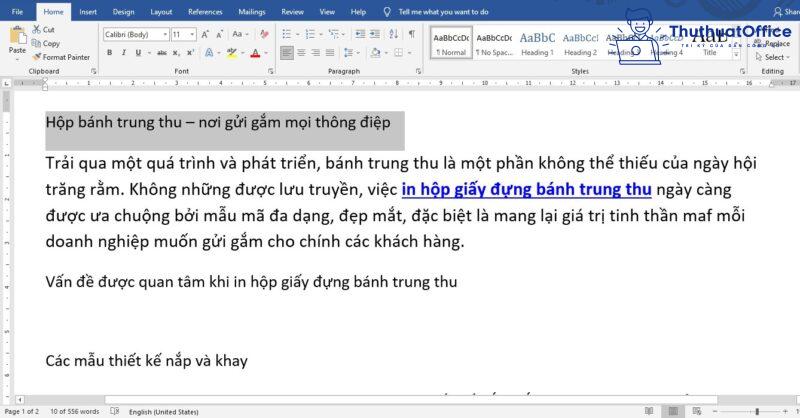Viewport: 800px width, 418px height.
Task: Open the Font dialog launcher
Action: [x=270, y=71]
